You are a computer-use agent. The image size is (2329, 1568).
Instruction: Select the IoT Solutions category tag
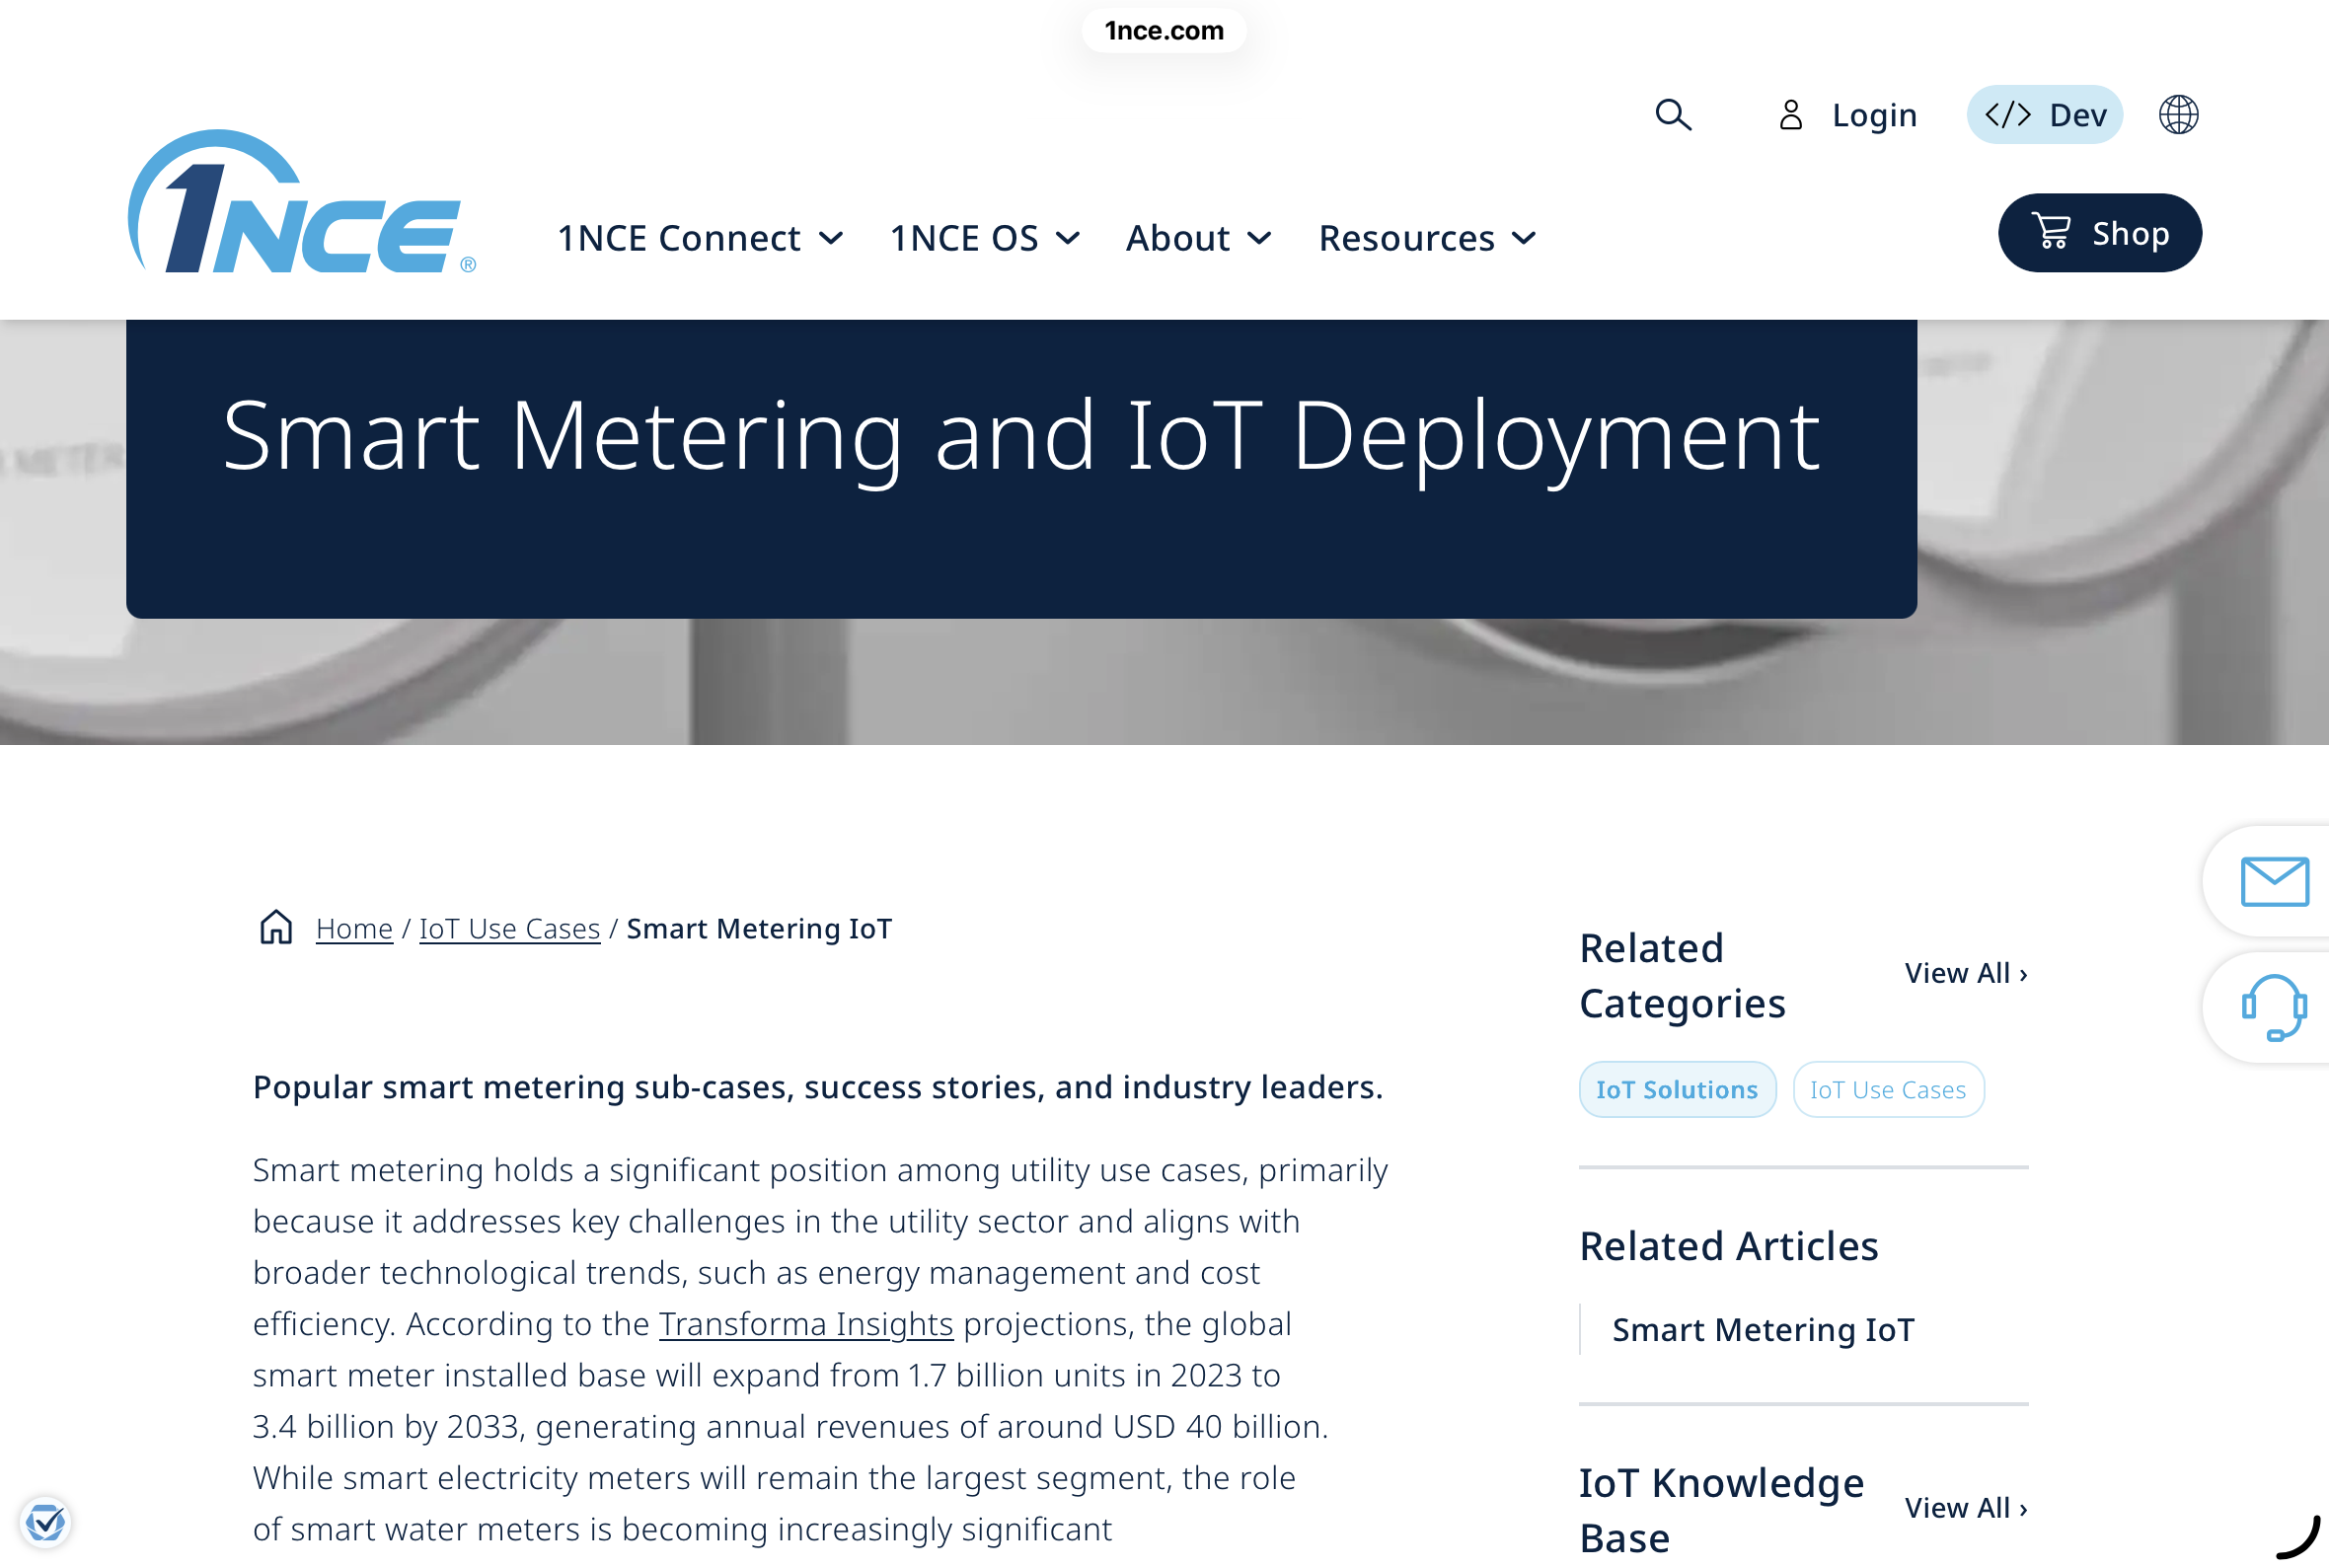click(x=1676, y=1089)
